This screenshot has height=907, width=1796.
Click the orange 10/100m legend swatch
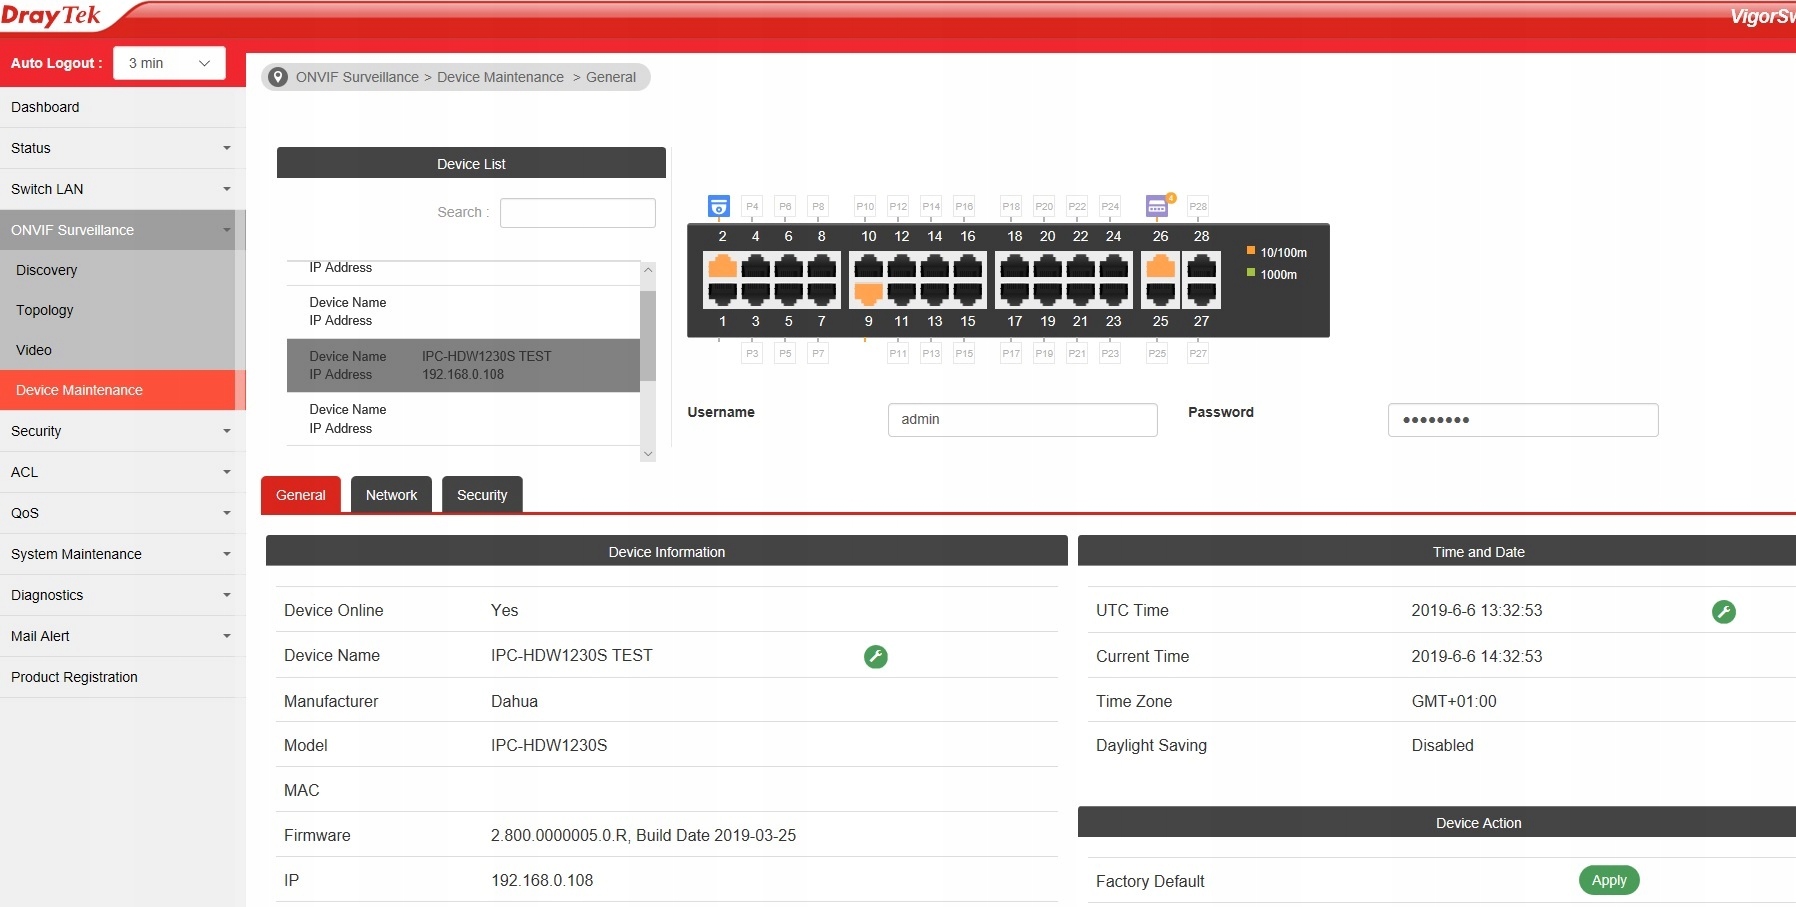tap(1251, 251)
